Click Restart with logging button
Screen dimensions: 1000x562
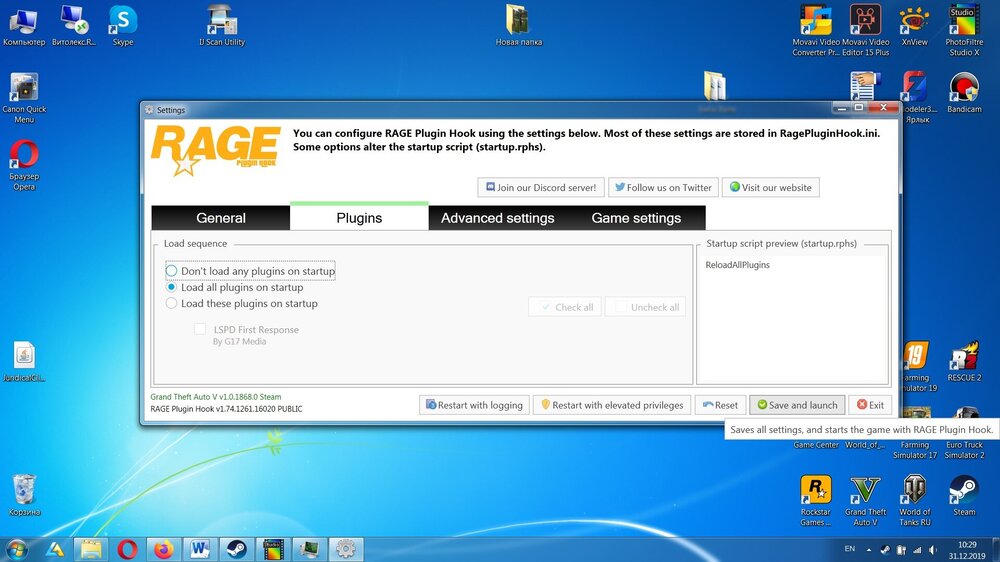(x=474, y=405)
